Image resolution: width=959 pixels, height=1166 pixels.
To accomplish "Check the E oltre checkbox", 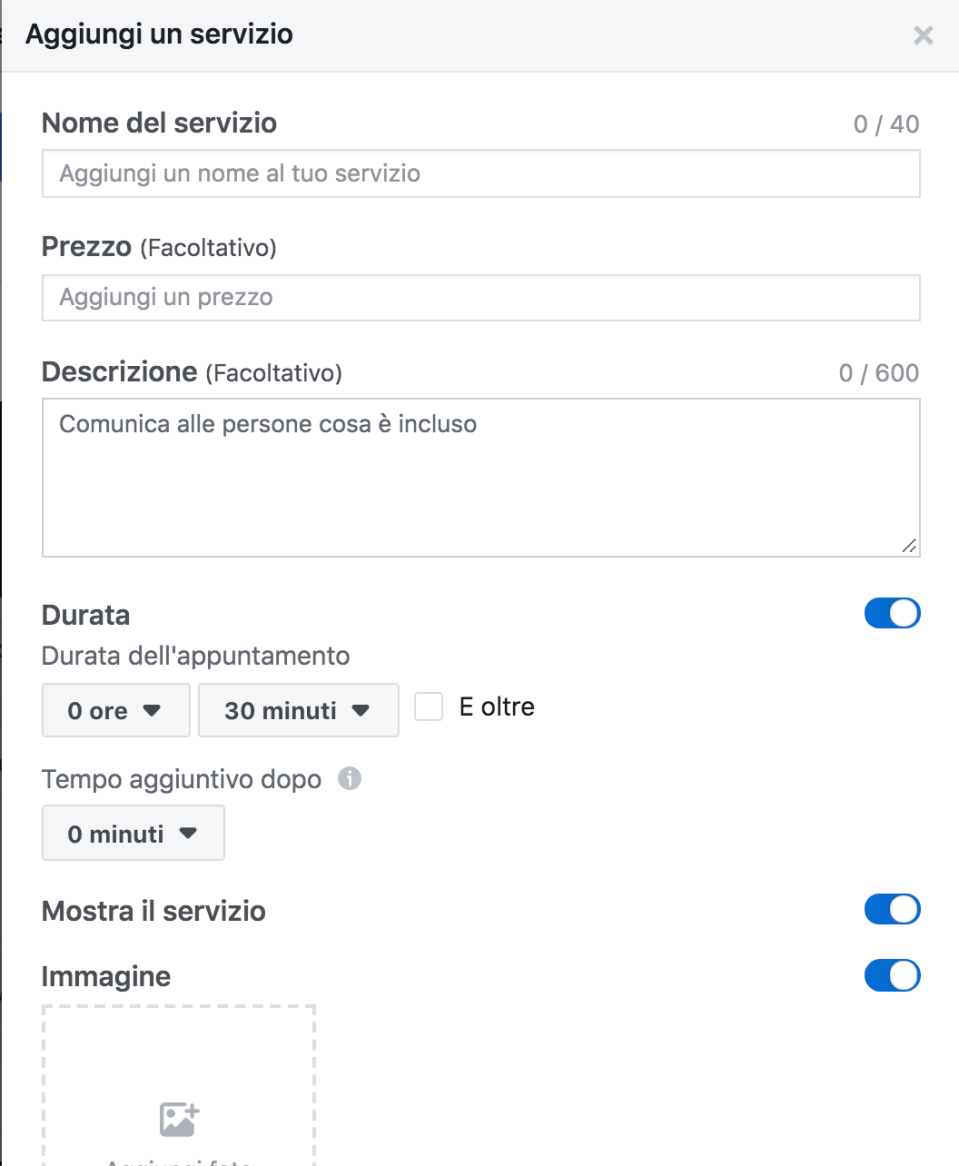I will point(428,706).
